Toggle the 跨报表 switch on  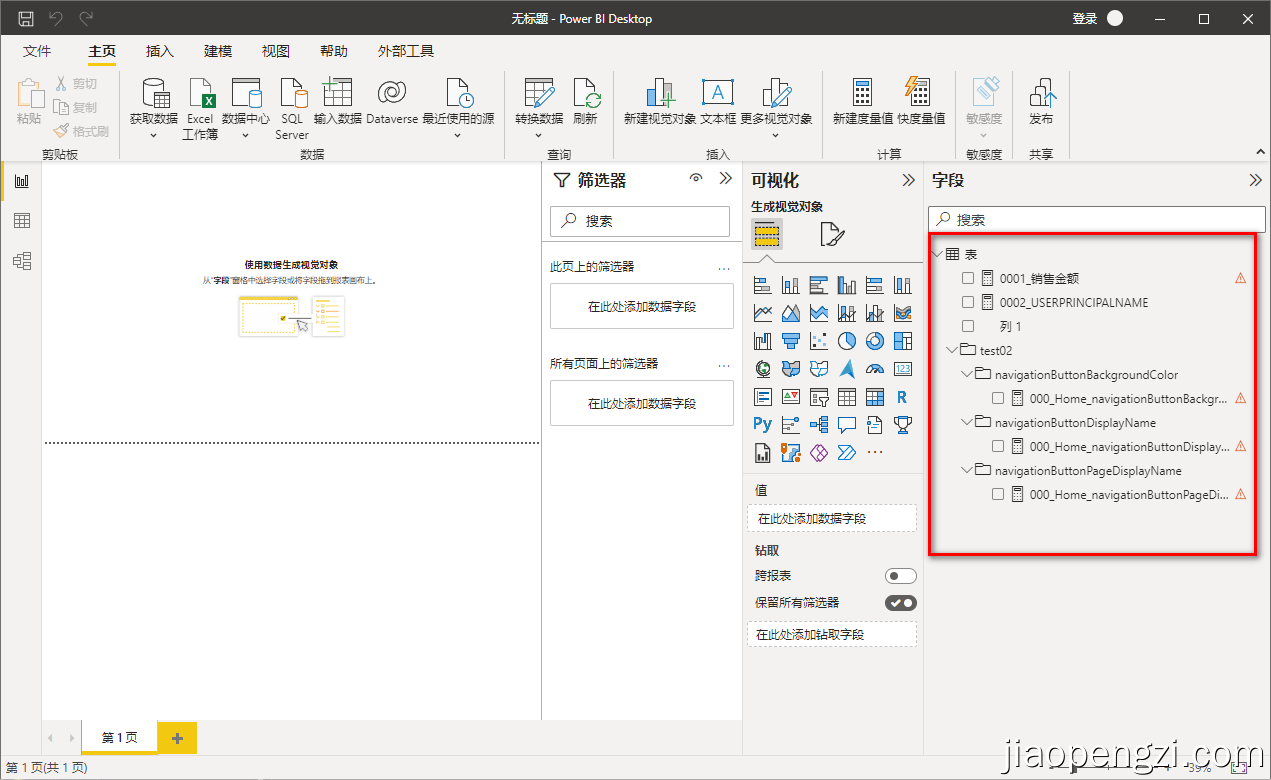point(900,576)
